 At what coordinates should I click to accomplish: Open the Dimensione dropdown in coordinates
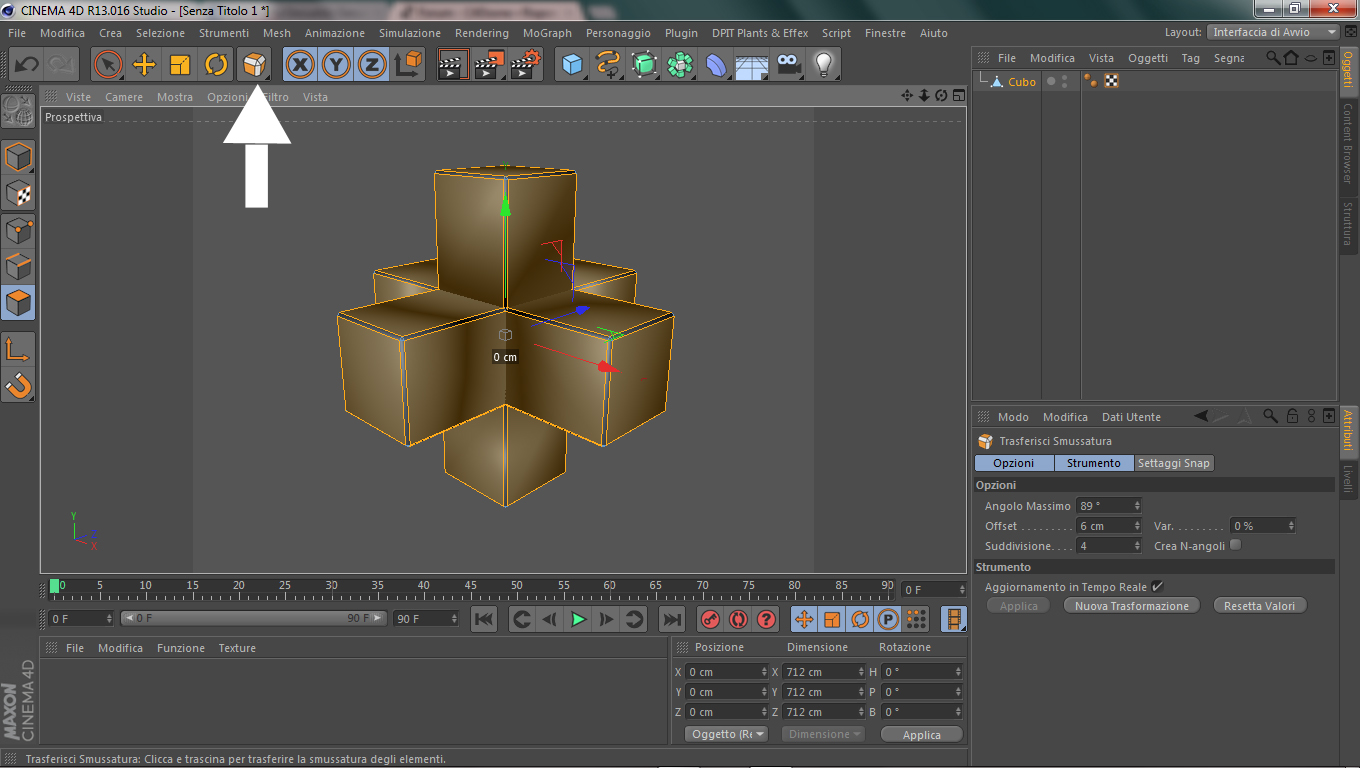tap(823, 734)
